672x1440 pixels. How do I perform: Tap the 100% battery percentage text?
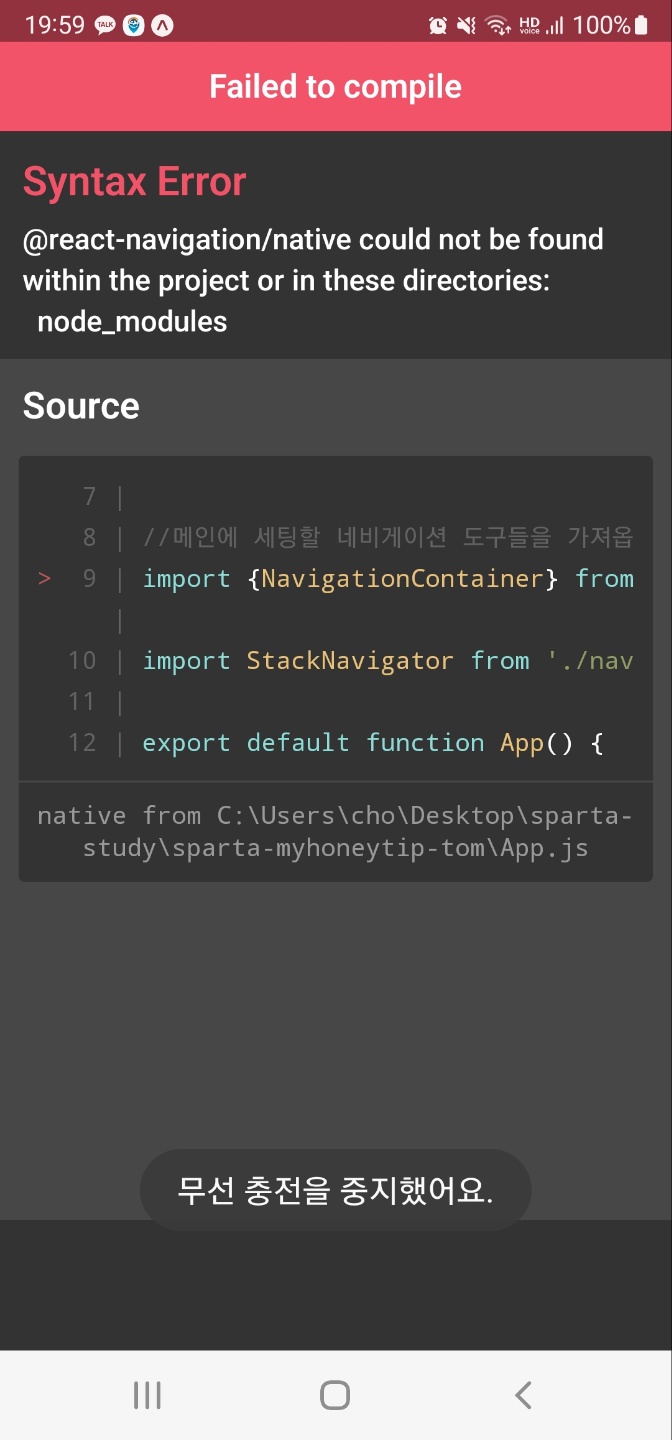[x=601, y=25]
